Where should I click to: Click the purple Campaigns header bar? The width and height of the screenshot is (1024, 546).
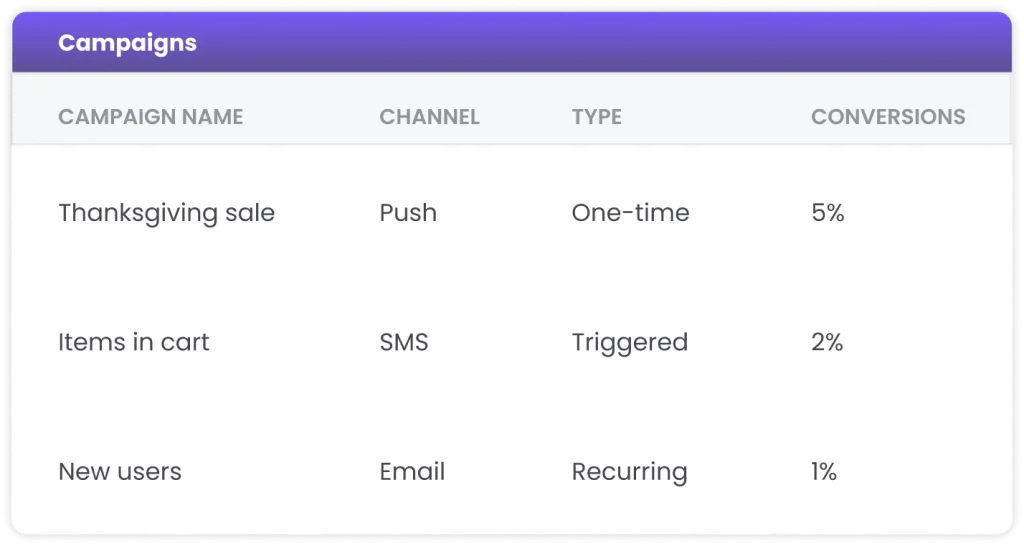512,42
